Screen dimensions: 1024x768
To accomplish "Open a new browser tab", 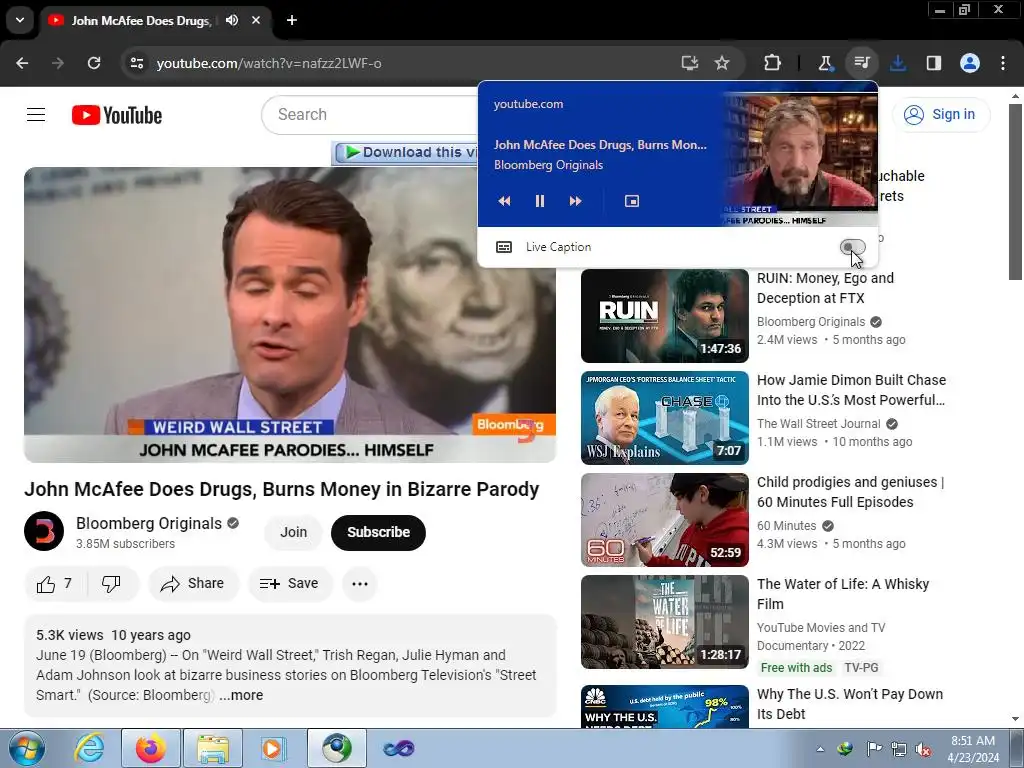I will point(292,20).
